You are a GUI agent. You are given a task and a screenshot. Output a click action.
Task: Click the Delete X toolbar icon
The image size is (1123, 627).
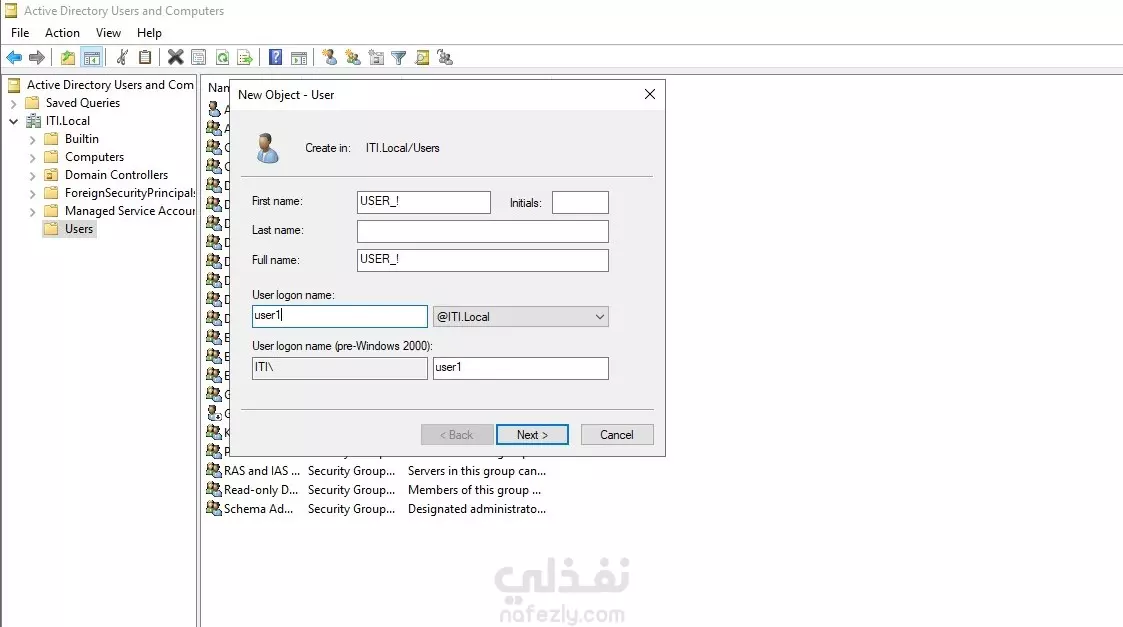(175, 57)
